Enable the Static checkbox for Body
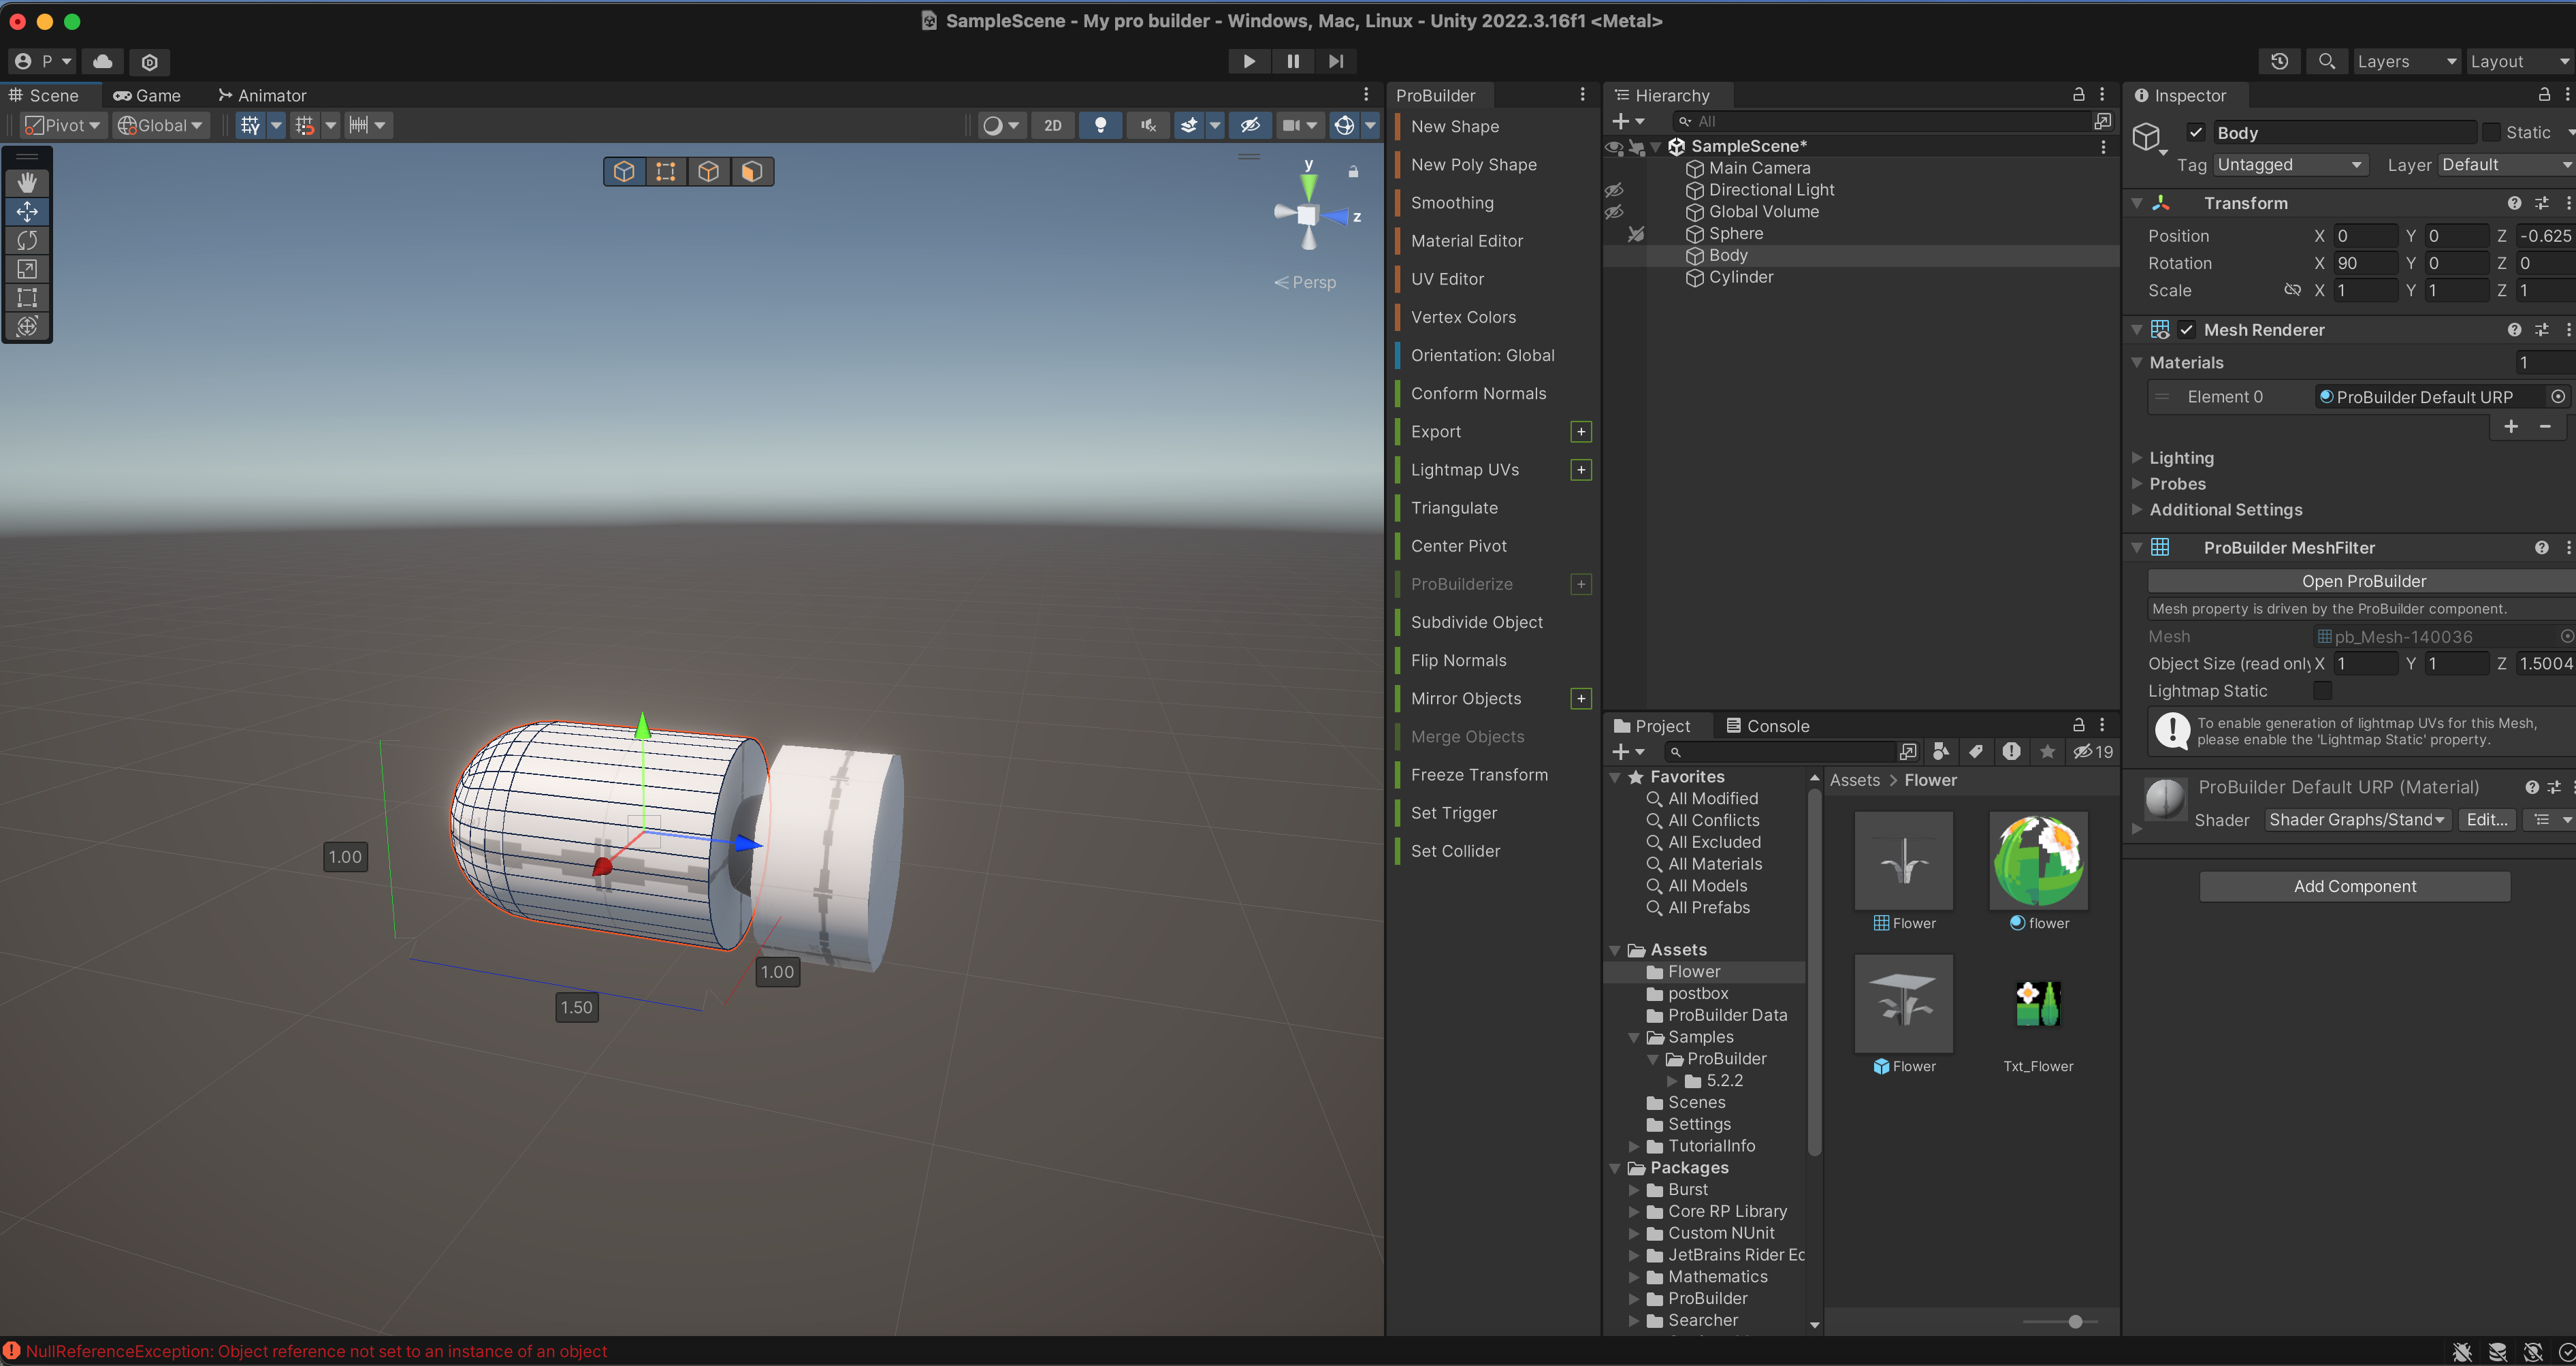The image size is (2576, 1366). (2492, 132)
